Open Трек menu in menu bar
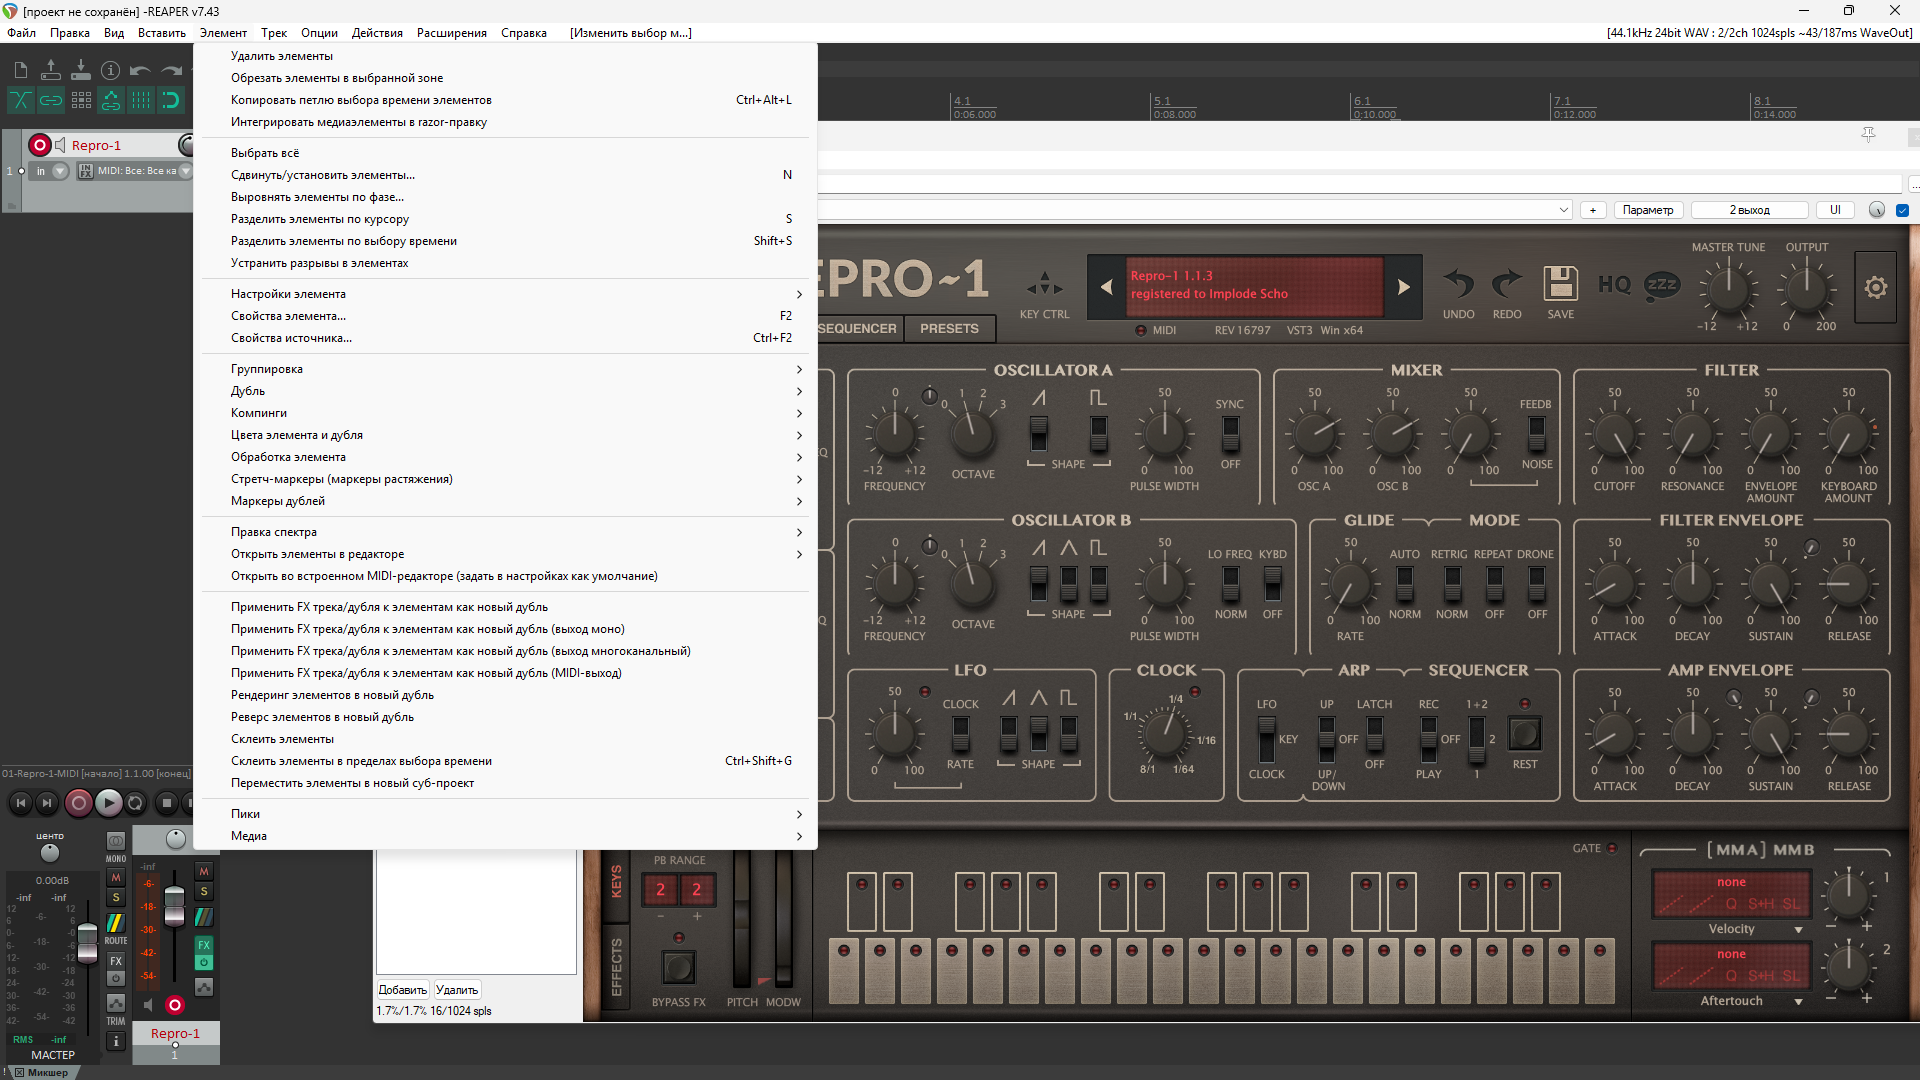The width and height of the screenshot is (1920, 1080). tap(274, 33)
